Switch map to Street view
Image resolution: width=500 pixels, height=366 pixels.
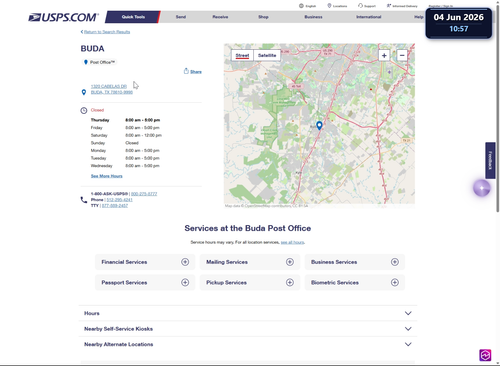point(242,55)
